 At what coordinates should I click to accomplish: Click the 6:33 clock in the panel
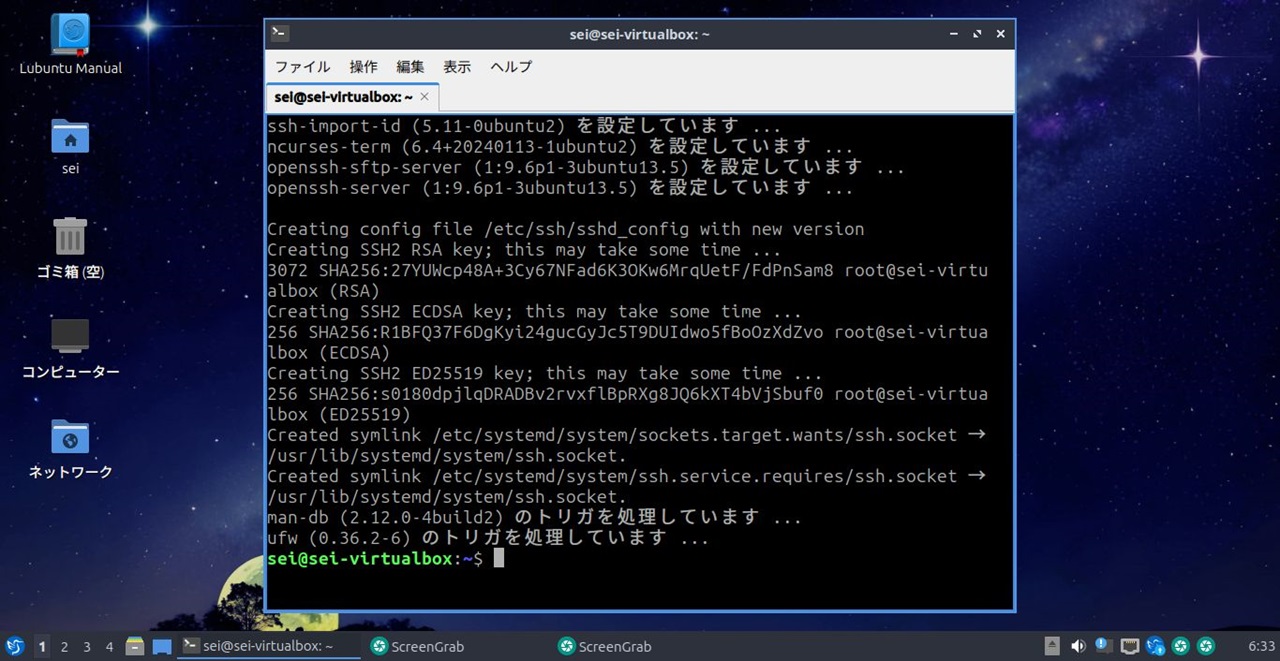point(1261,647)
